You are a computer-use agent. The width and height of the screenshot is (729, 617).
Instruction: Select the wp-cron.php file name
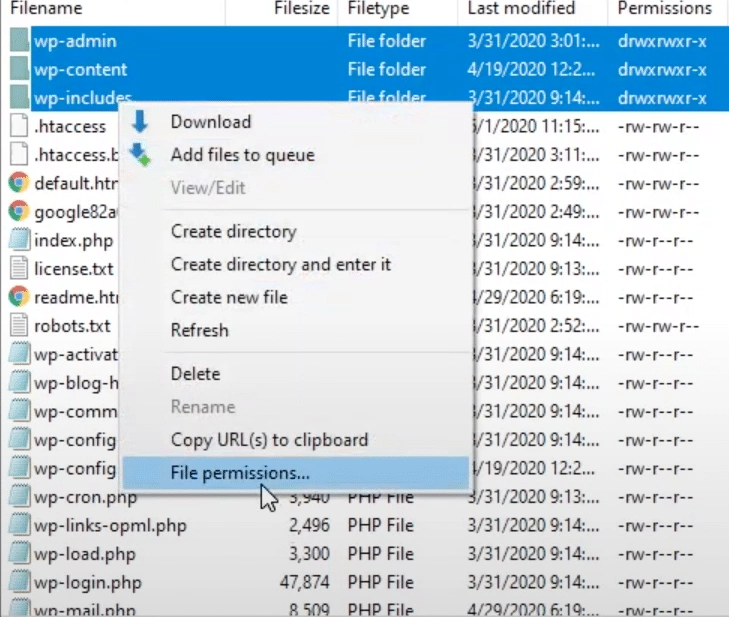pyautogui.click(x=85, y=497)
